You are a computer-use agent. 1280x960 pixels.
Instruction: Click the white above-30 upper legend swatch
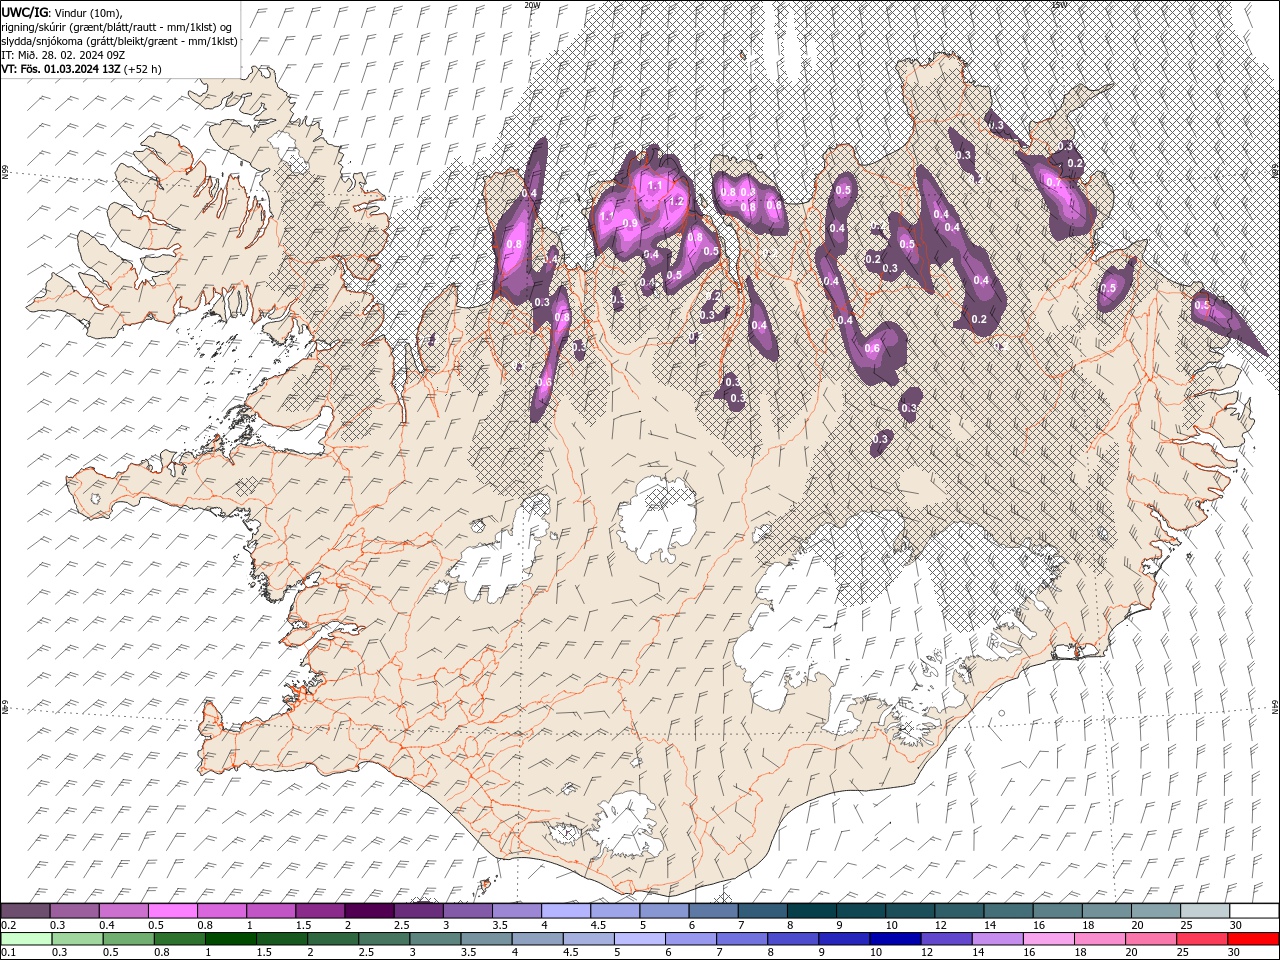[1254, 910]
